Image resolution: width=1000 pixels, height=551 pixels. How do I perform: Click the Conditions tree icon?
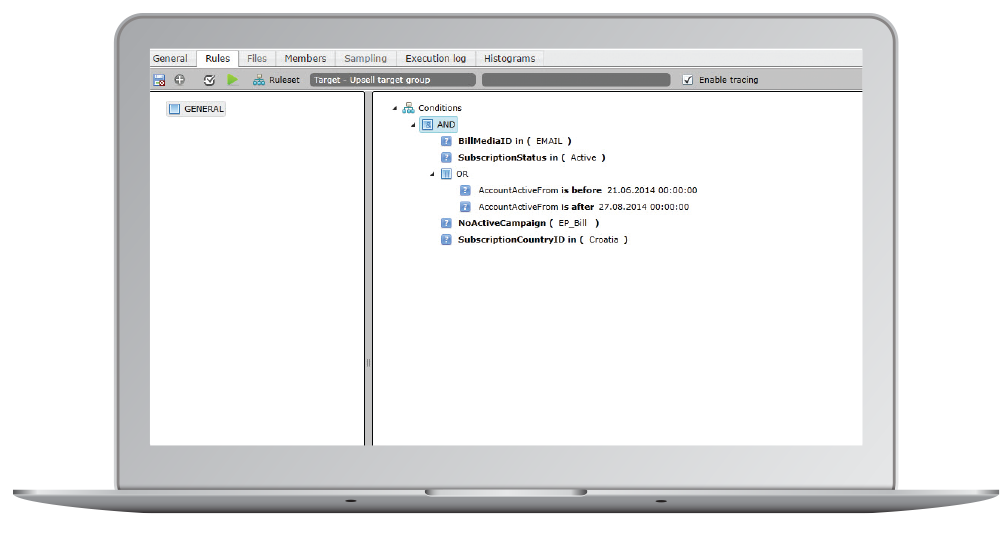click(408, 108)
